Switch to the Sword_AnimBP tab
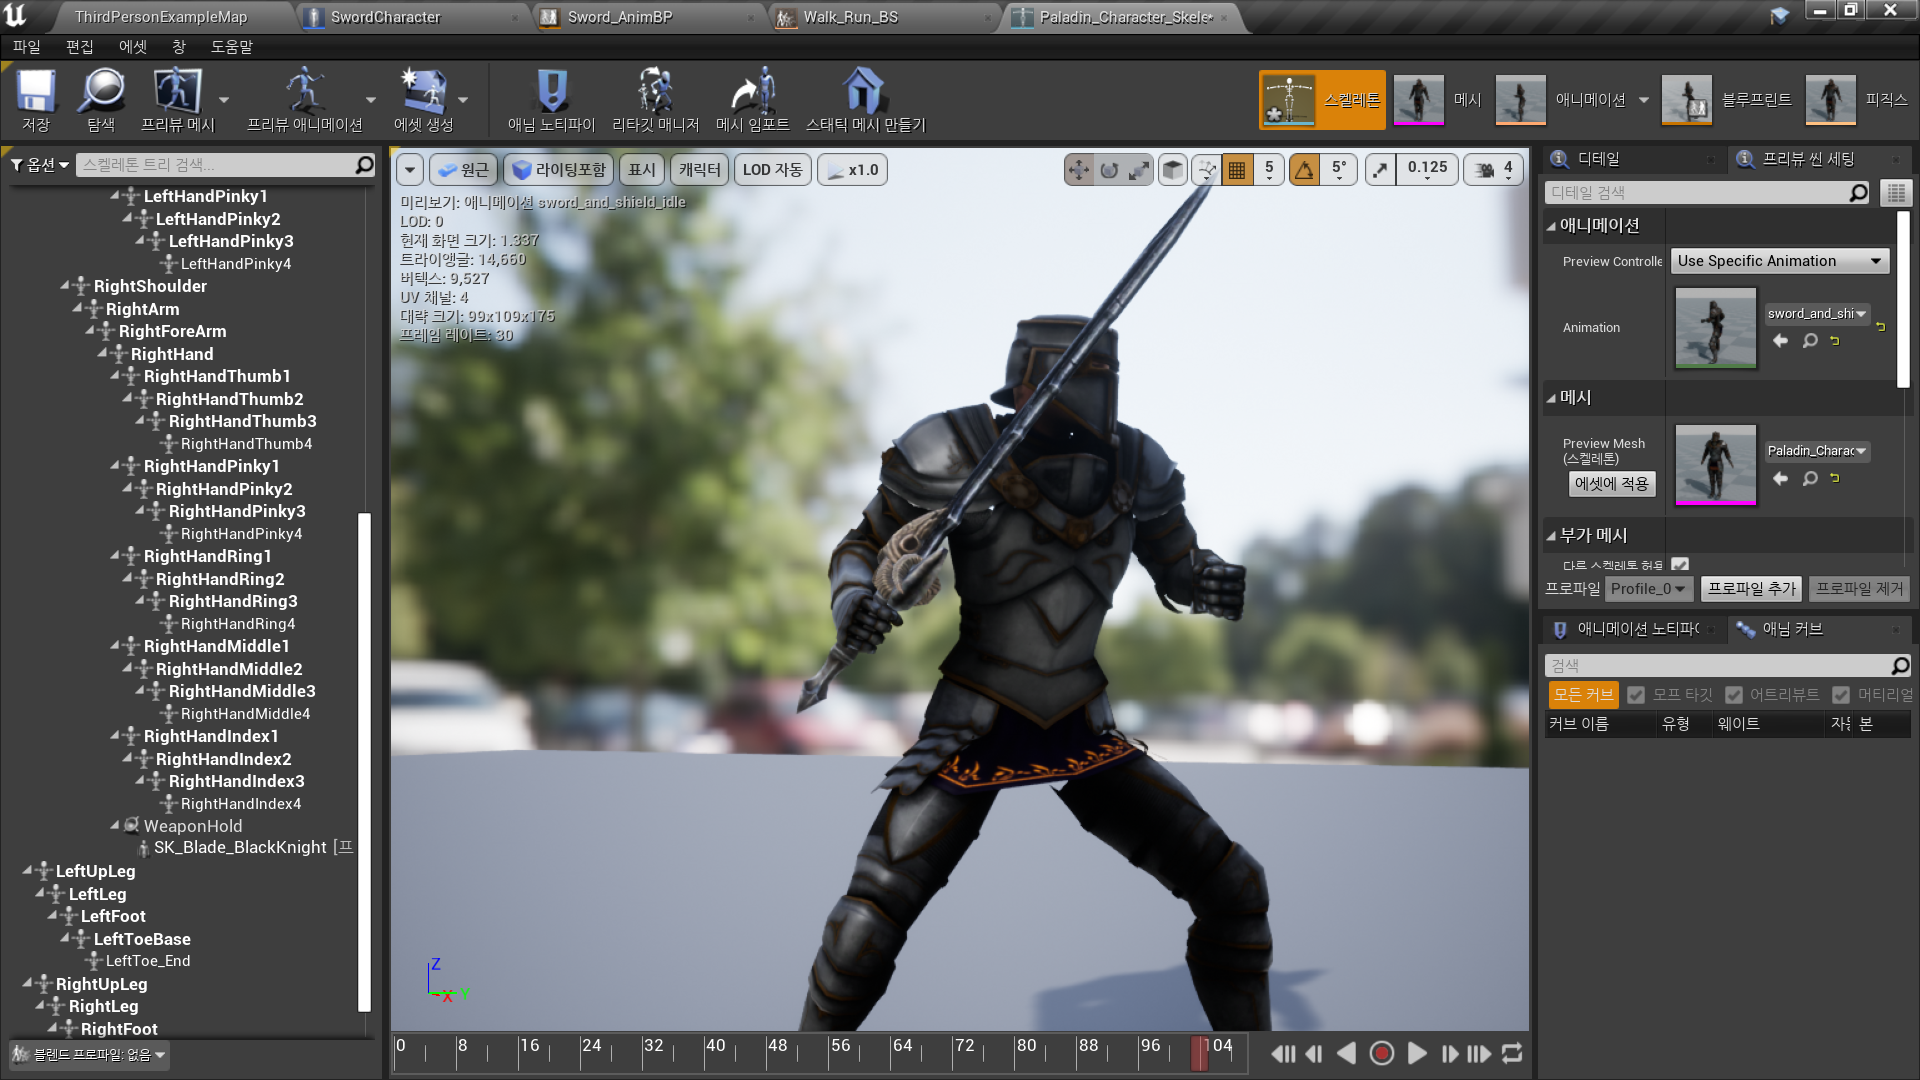 [x=619, y=17]
